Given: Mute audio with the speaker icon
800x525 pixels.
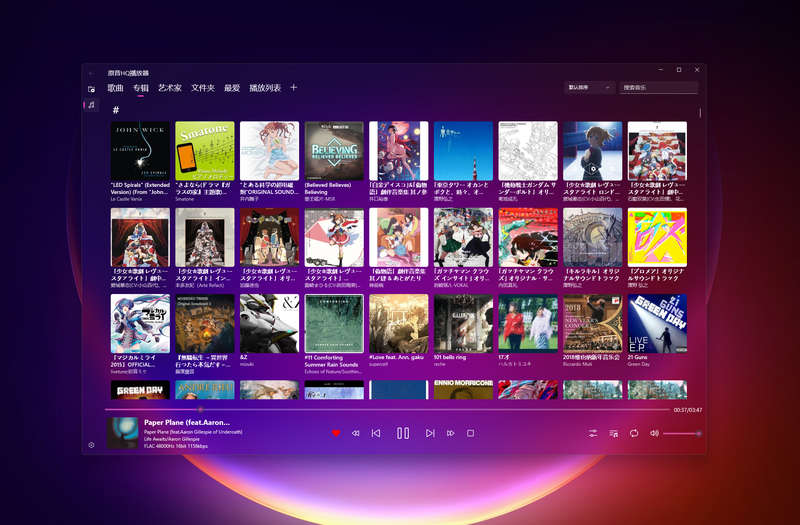Looking at the screenshot, I should point(654,433).
